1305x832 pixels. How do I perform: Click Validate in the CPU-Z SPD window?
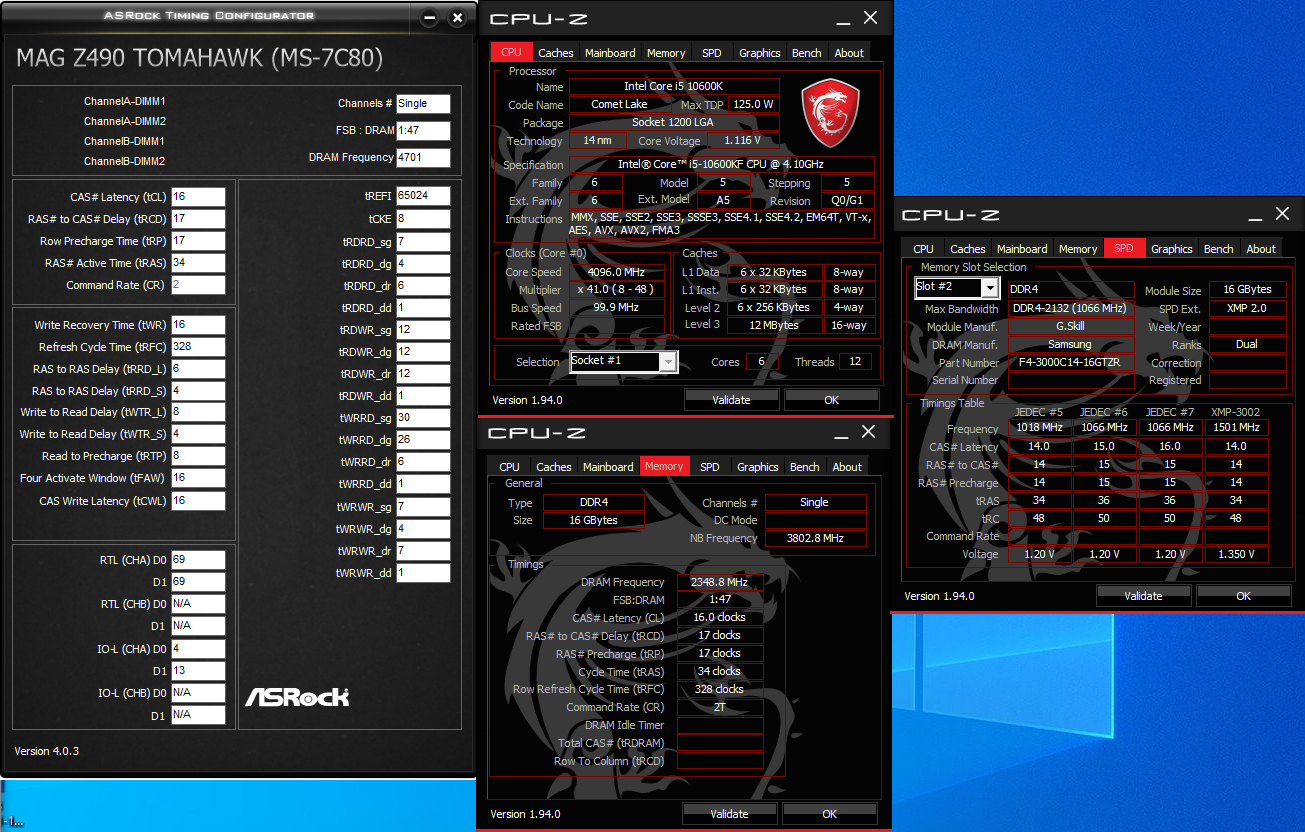pyautogui.click(x=1143, y=596)
